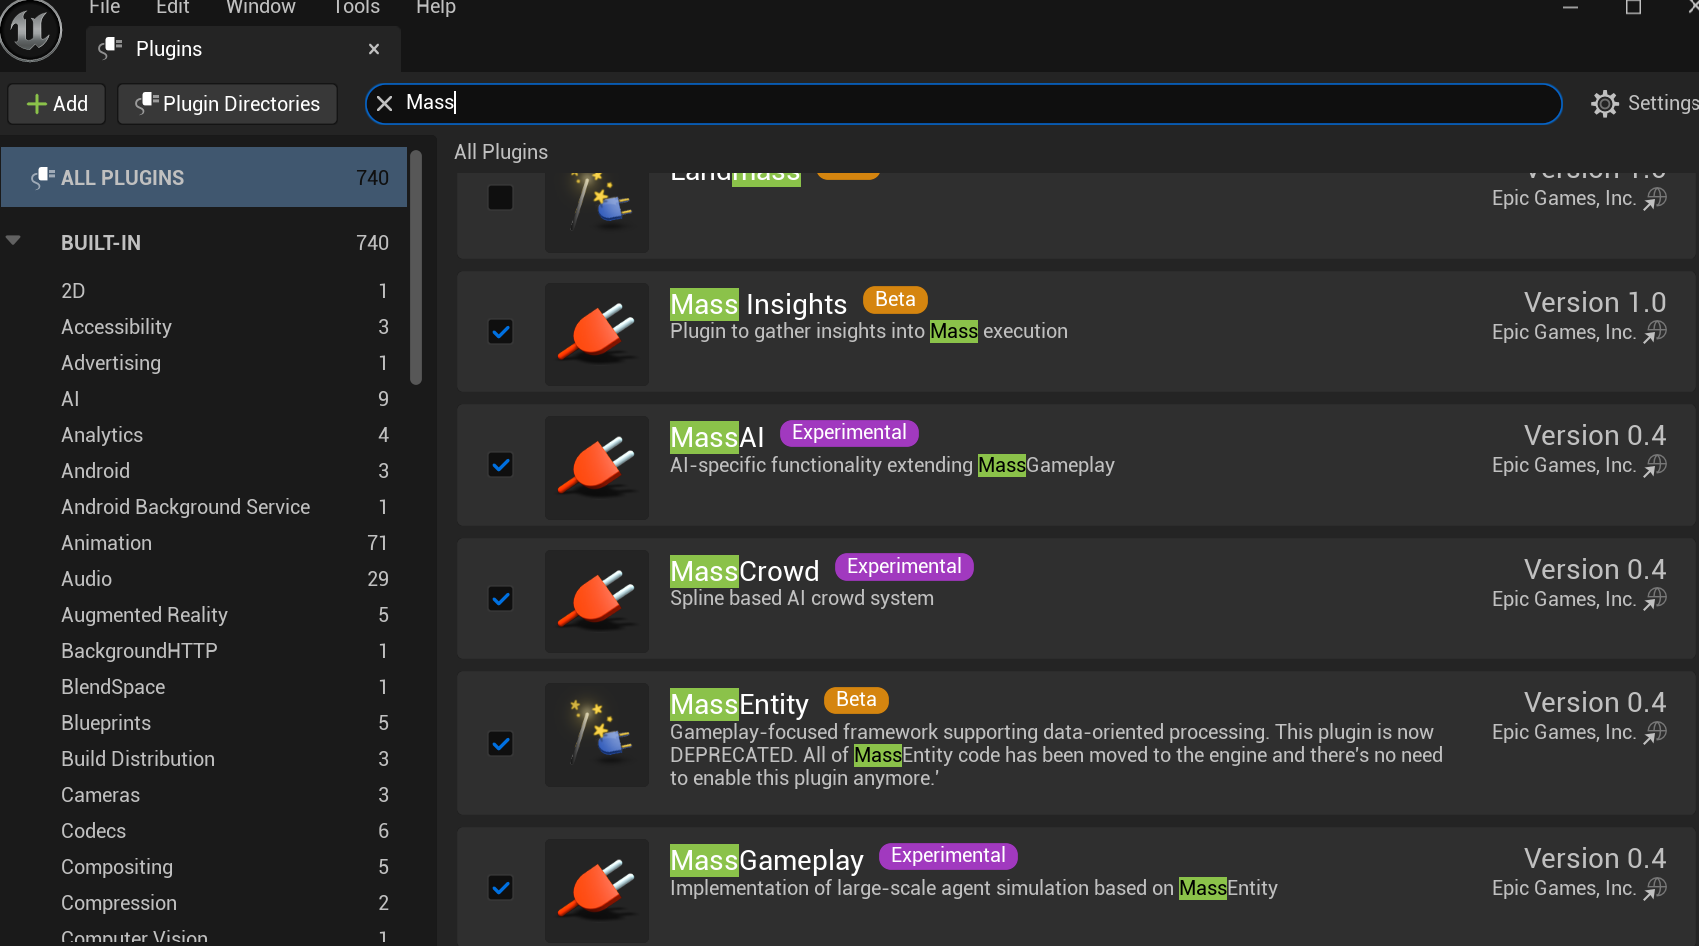Click the MassCrowd plugin title

click(x=745, y=571)
